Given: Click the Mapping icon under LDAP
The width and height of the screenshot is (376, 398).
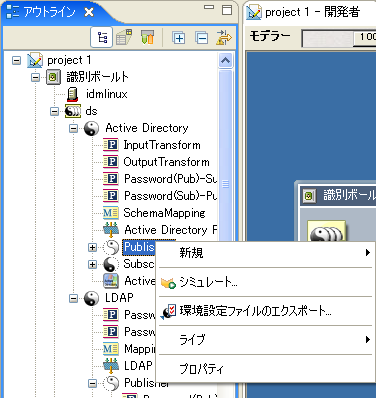Looking at the screenshot, I should (111, 349).
